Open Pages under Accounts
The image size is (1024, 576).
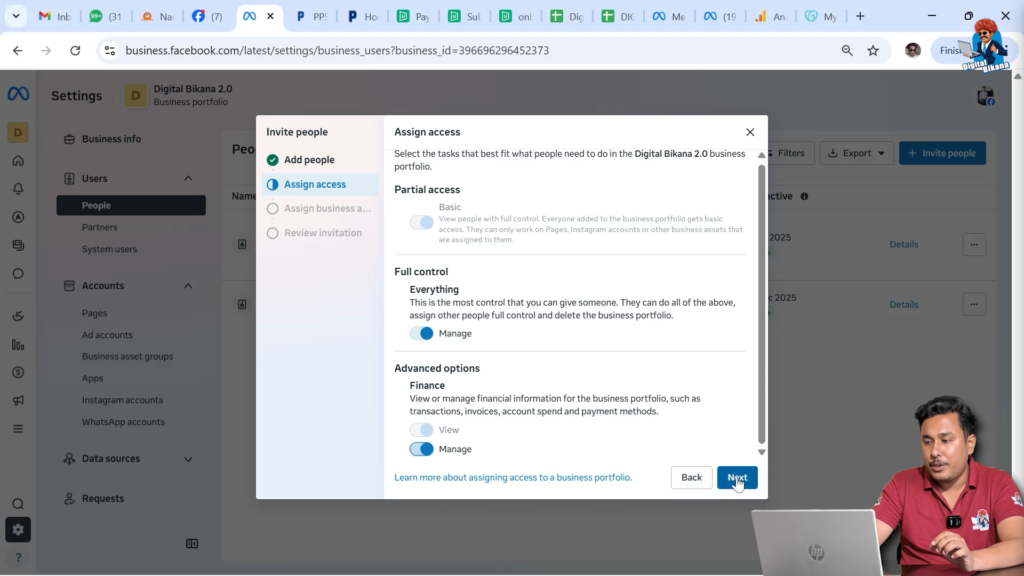click(x=94, y=313)
